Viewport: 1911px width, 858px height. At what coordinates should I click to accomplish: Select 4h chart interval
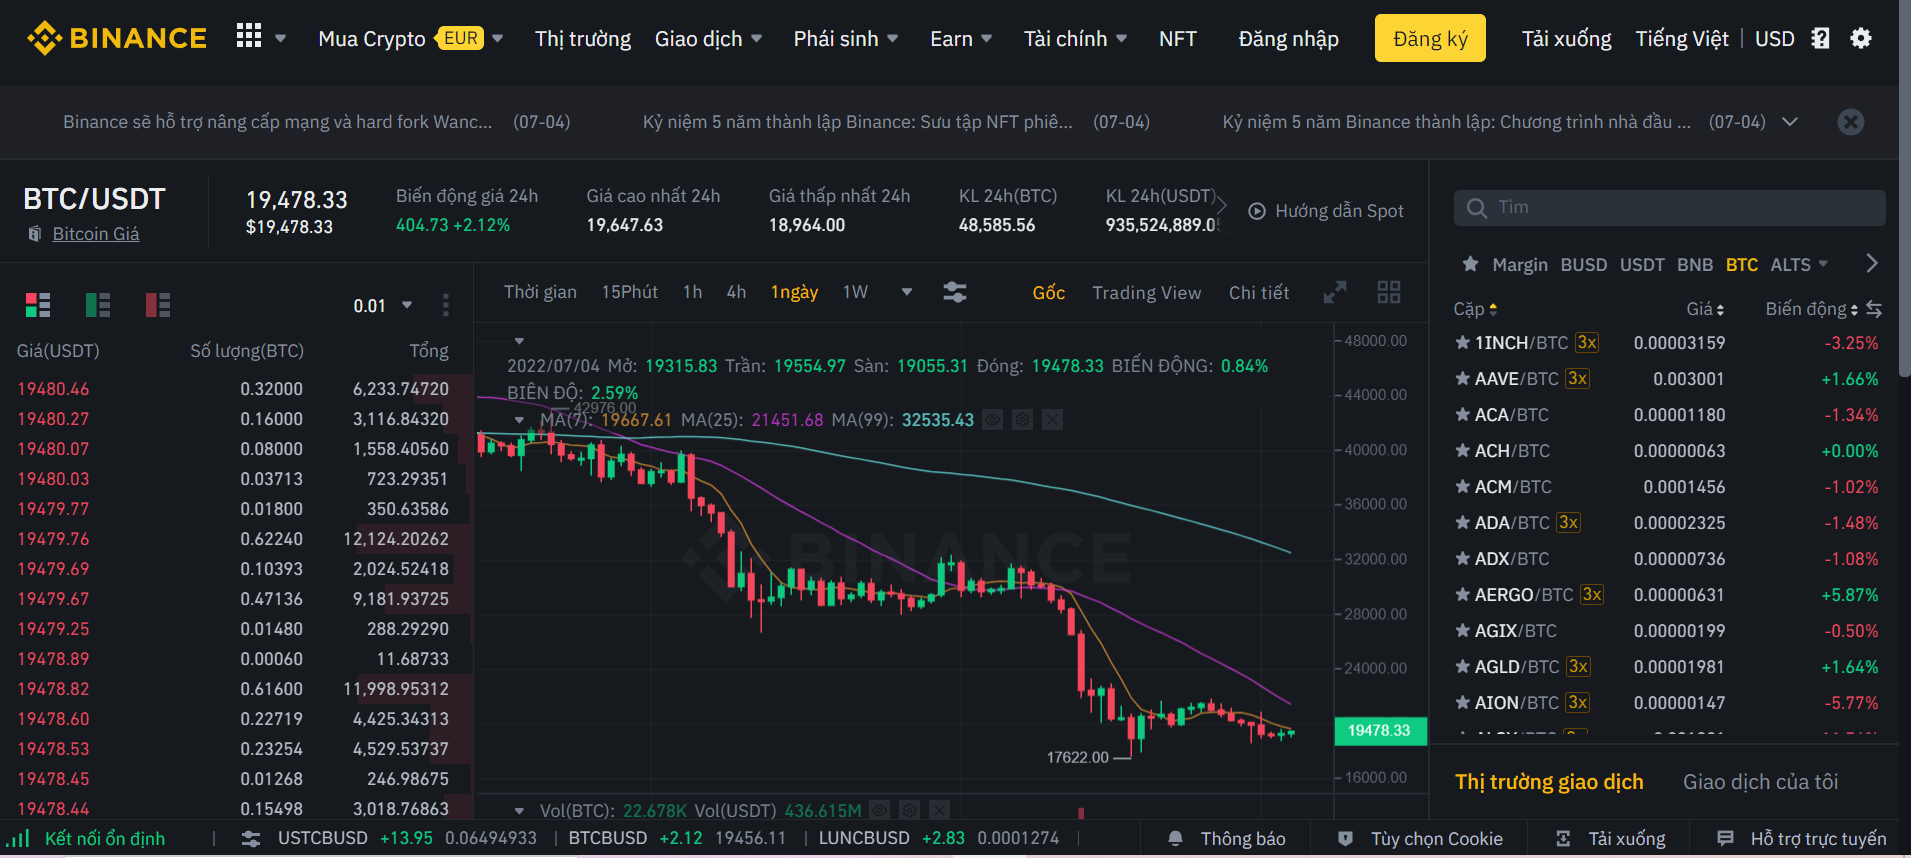736,292
